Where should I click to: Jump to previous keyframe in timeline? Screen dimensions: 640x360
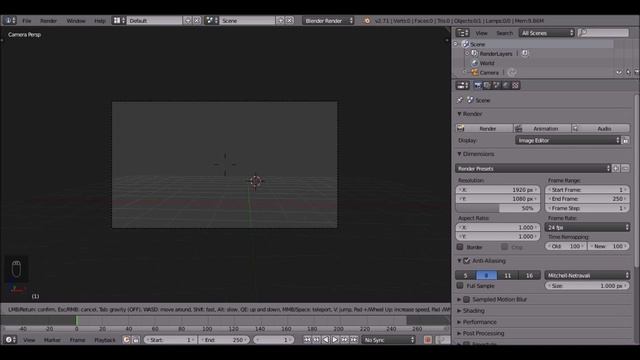click(x=316, y=340)
